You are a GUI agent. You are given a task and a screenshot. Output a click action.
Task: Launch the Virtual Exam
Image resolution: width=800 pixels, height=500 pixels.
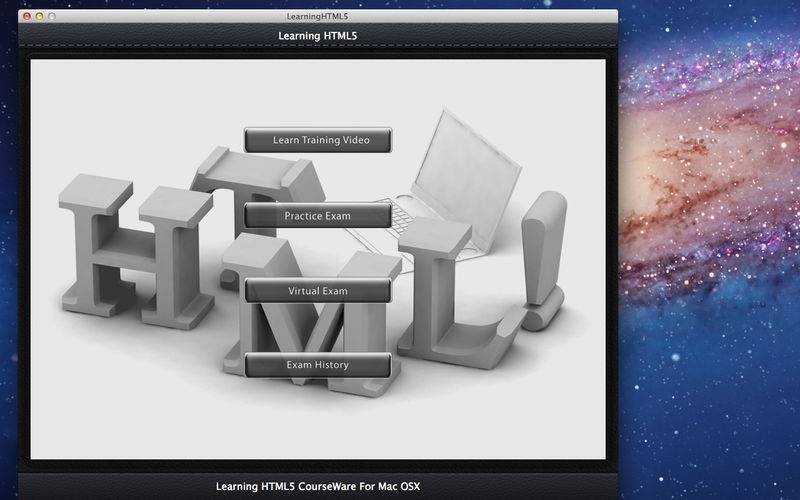[318, 291]
